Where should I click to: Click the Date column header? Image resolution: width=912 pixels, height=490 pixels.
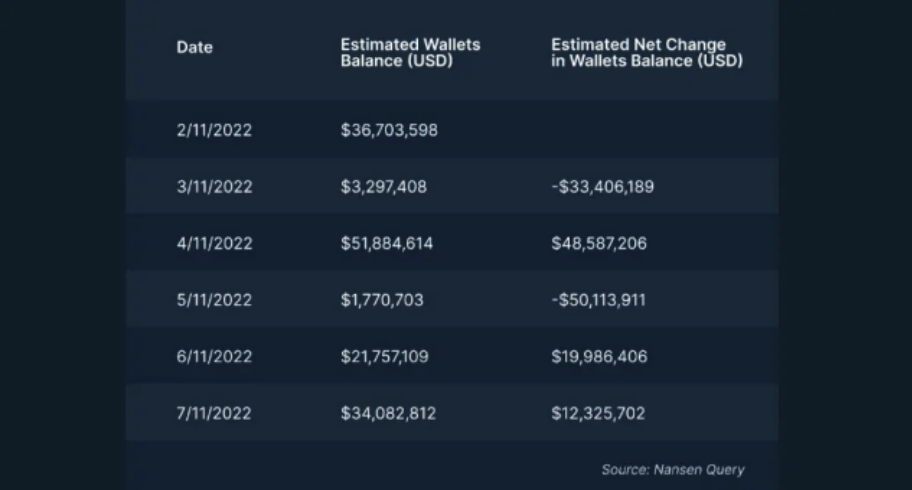195,47
